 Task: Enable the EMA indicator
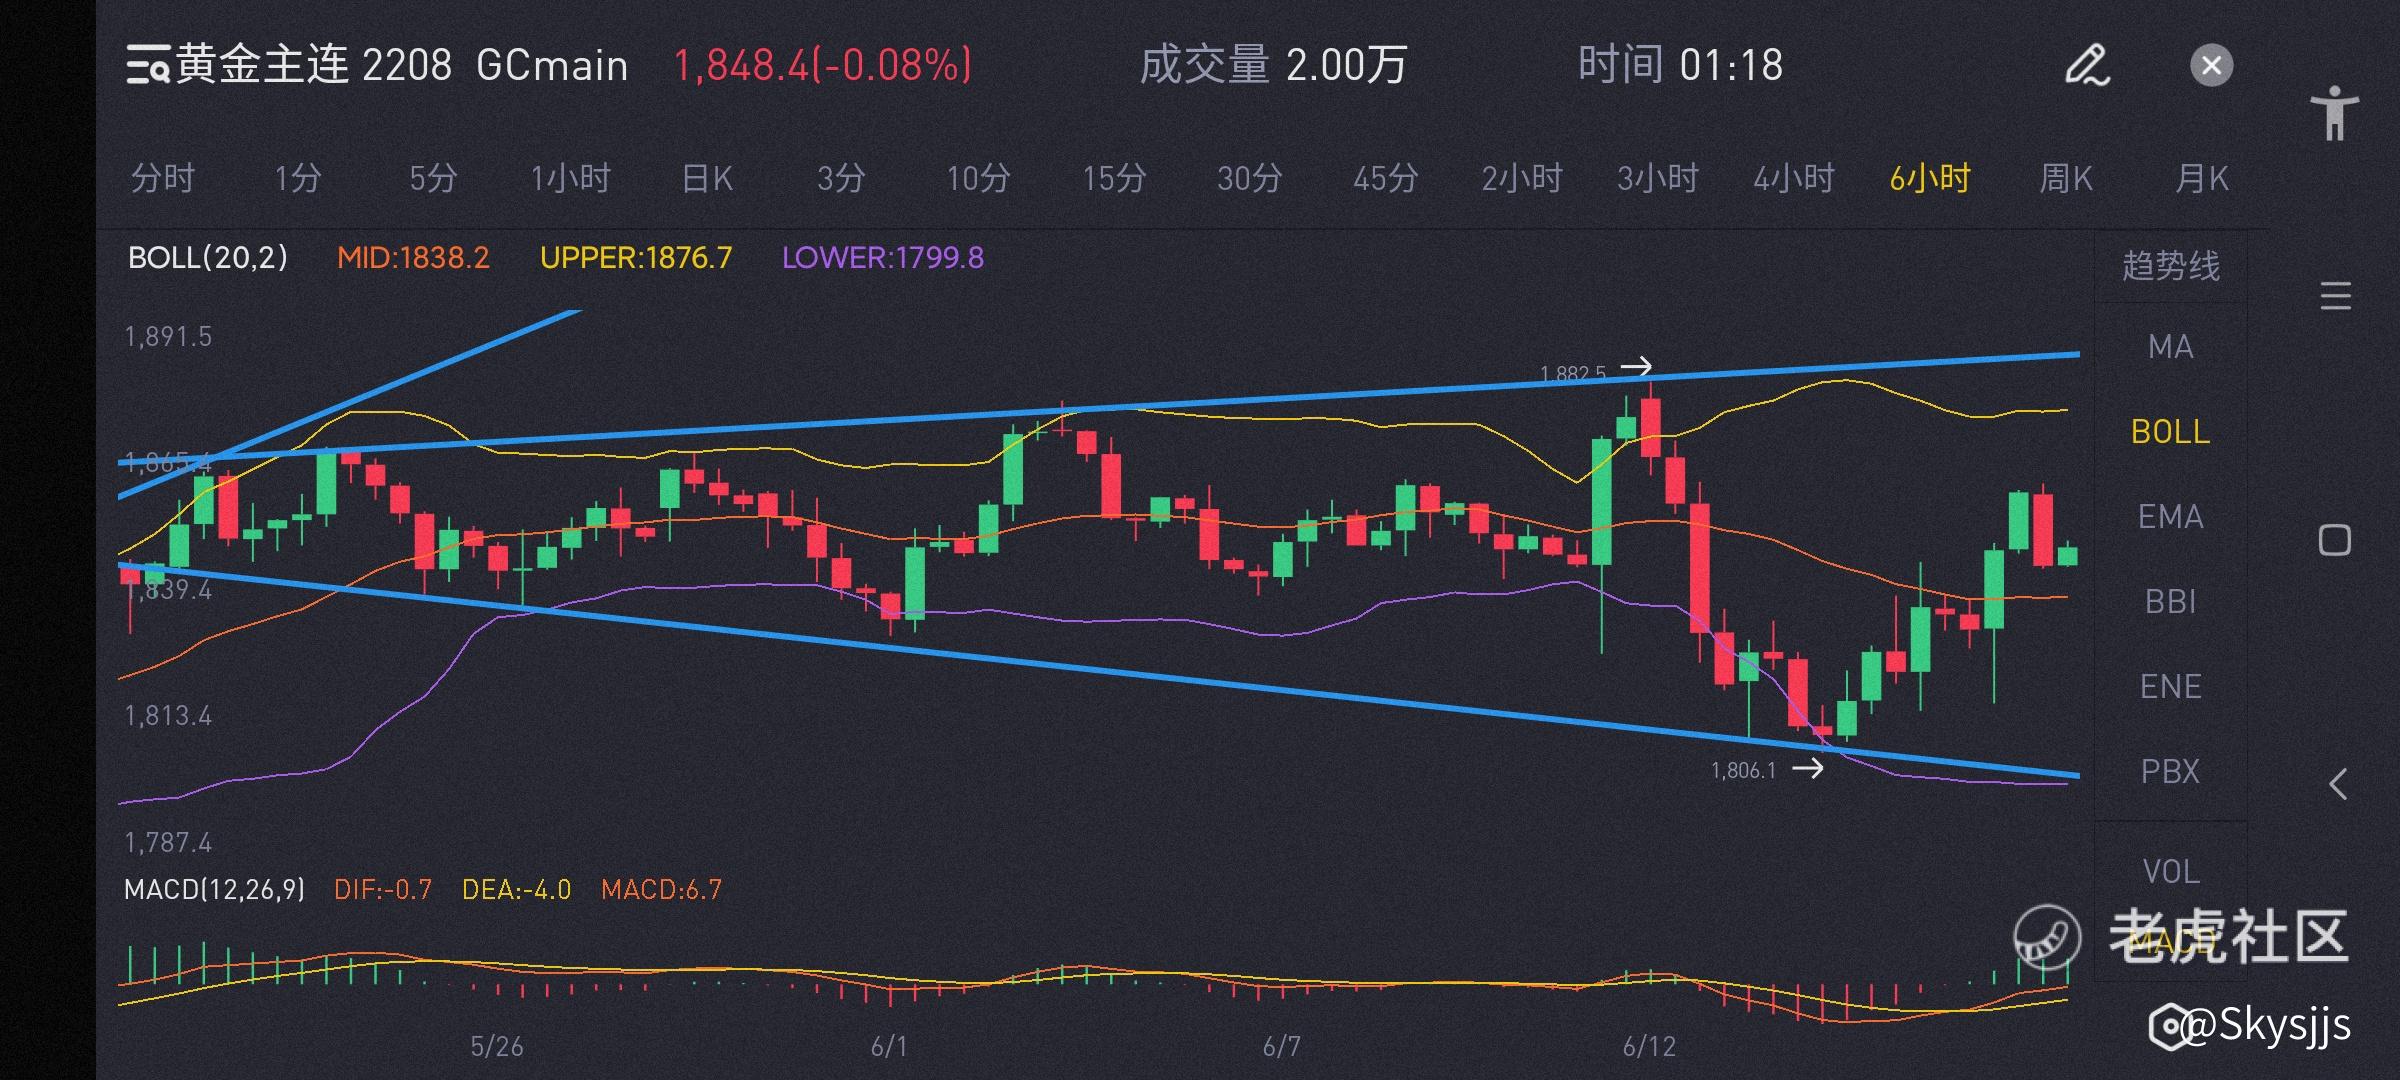click(2171, 517)
